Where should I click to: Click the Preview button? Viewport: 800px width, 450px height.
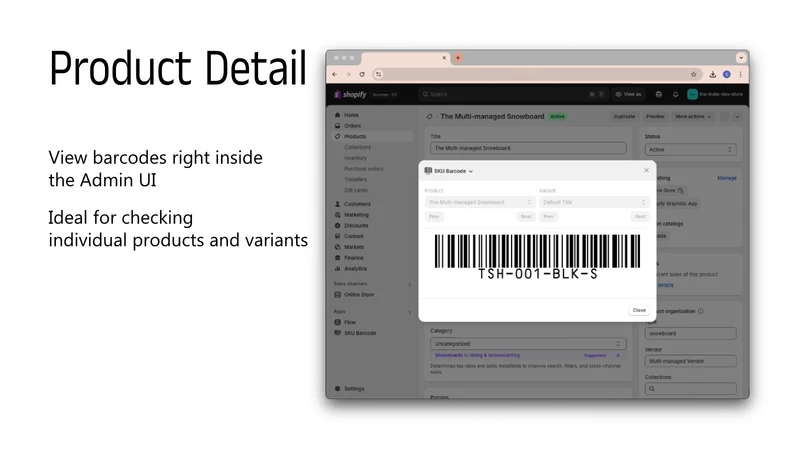tap(655, 117)
